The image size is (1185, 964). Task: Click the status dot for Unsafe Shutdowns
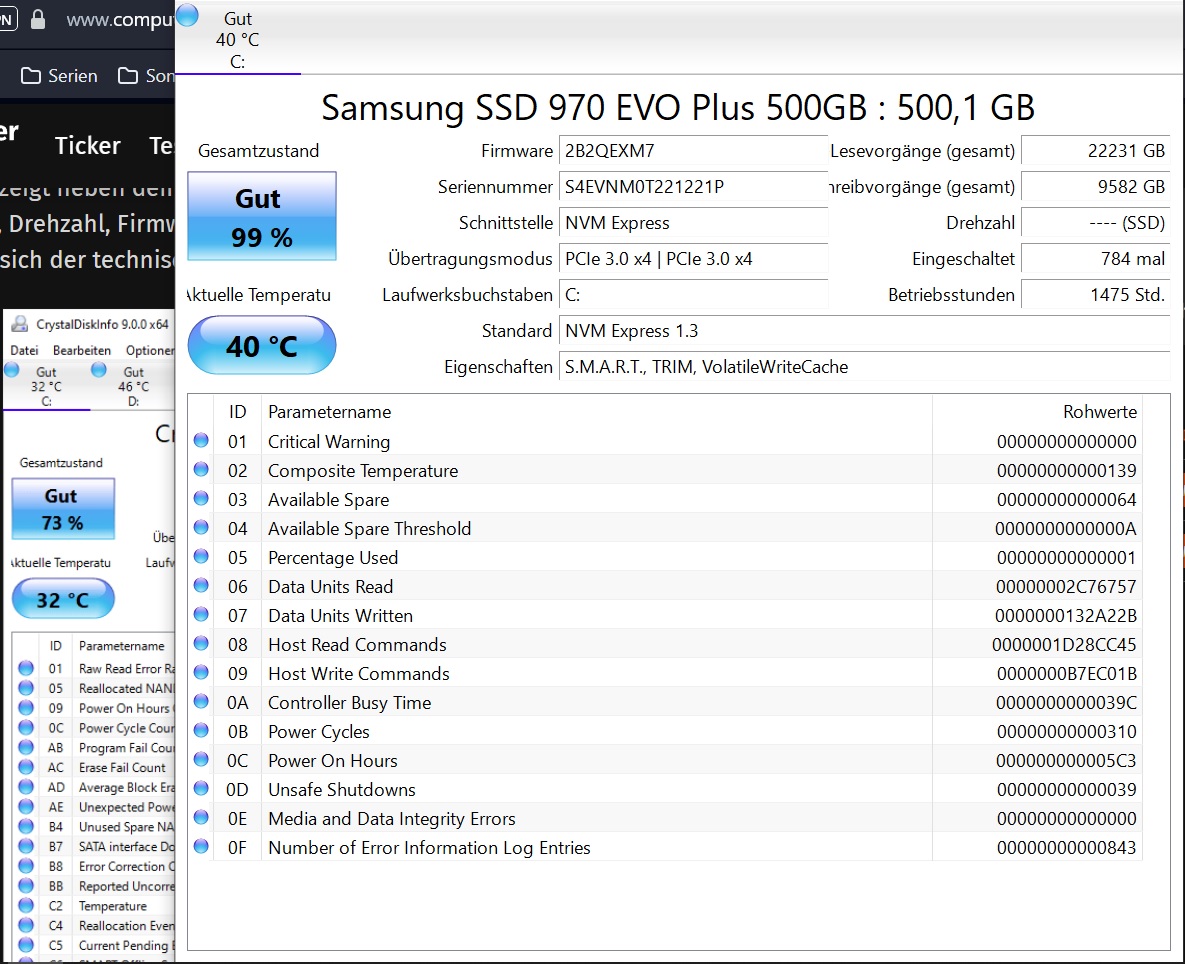click(x=201, y=789)
